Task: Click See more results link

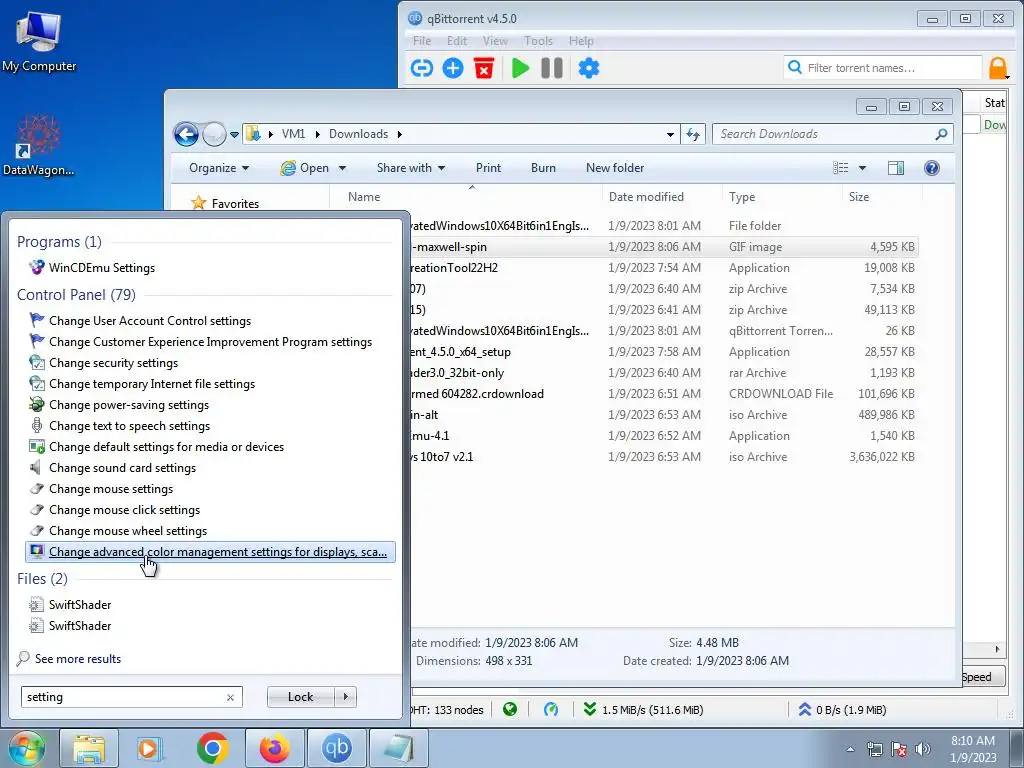Action: point(78,659)
